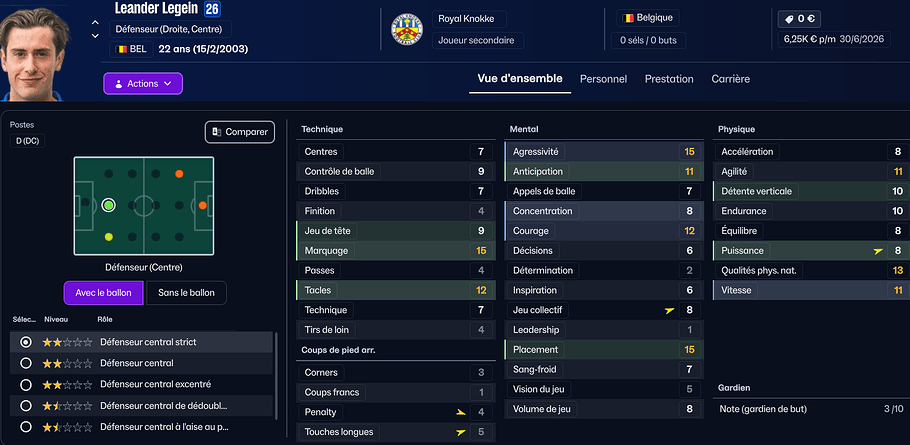Click the roles list scrollbar
This screenshot has height=445, width=910.
click(x=277, y=380)
